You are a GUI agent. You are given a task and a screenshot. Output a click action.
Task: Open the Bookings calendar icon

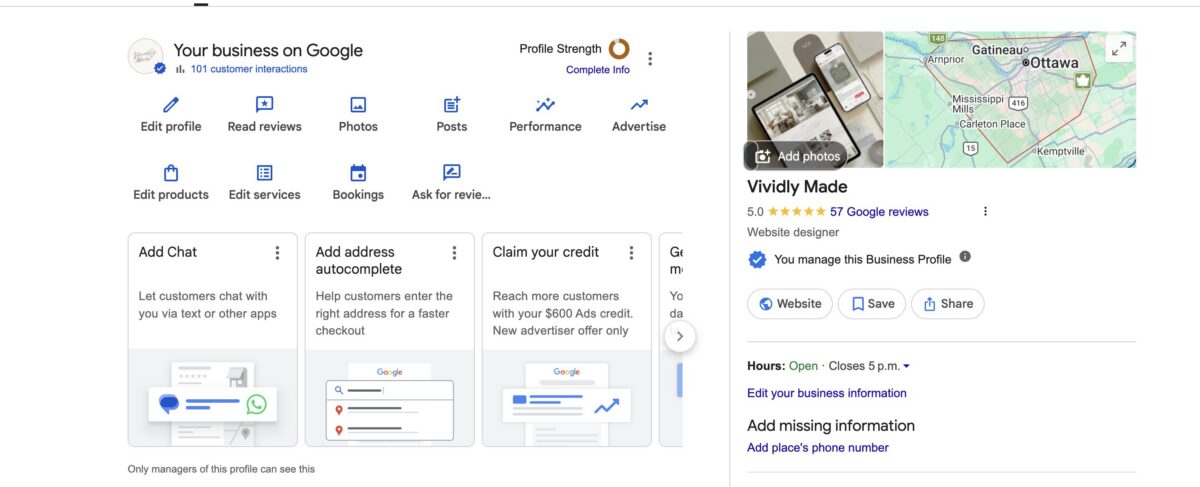[358, 173]
